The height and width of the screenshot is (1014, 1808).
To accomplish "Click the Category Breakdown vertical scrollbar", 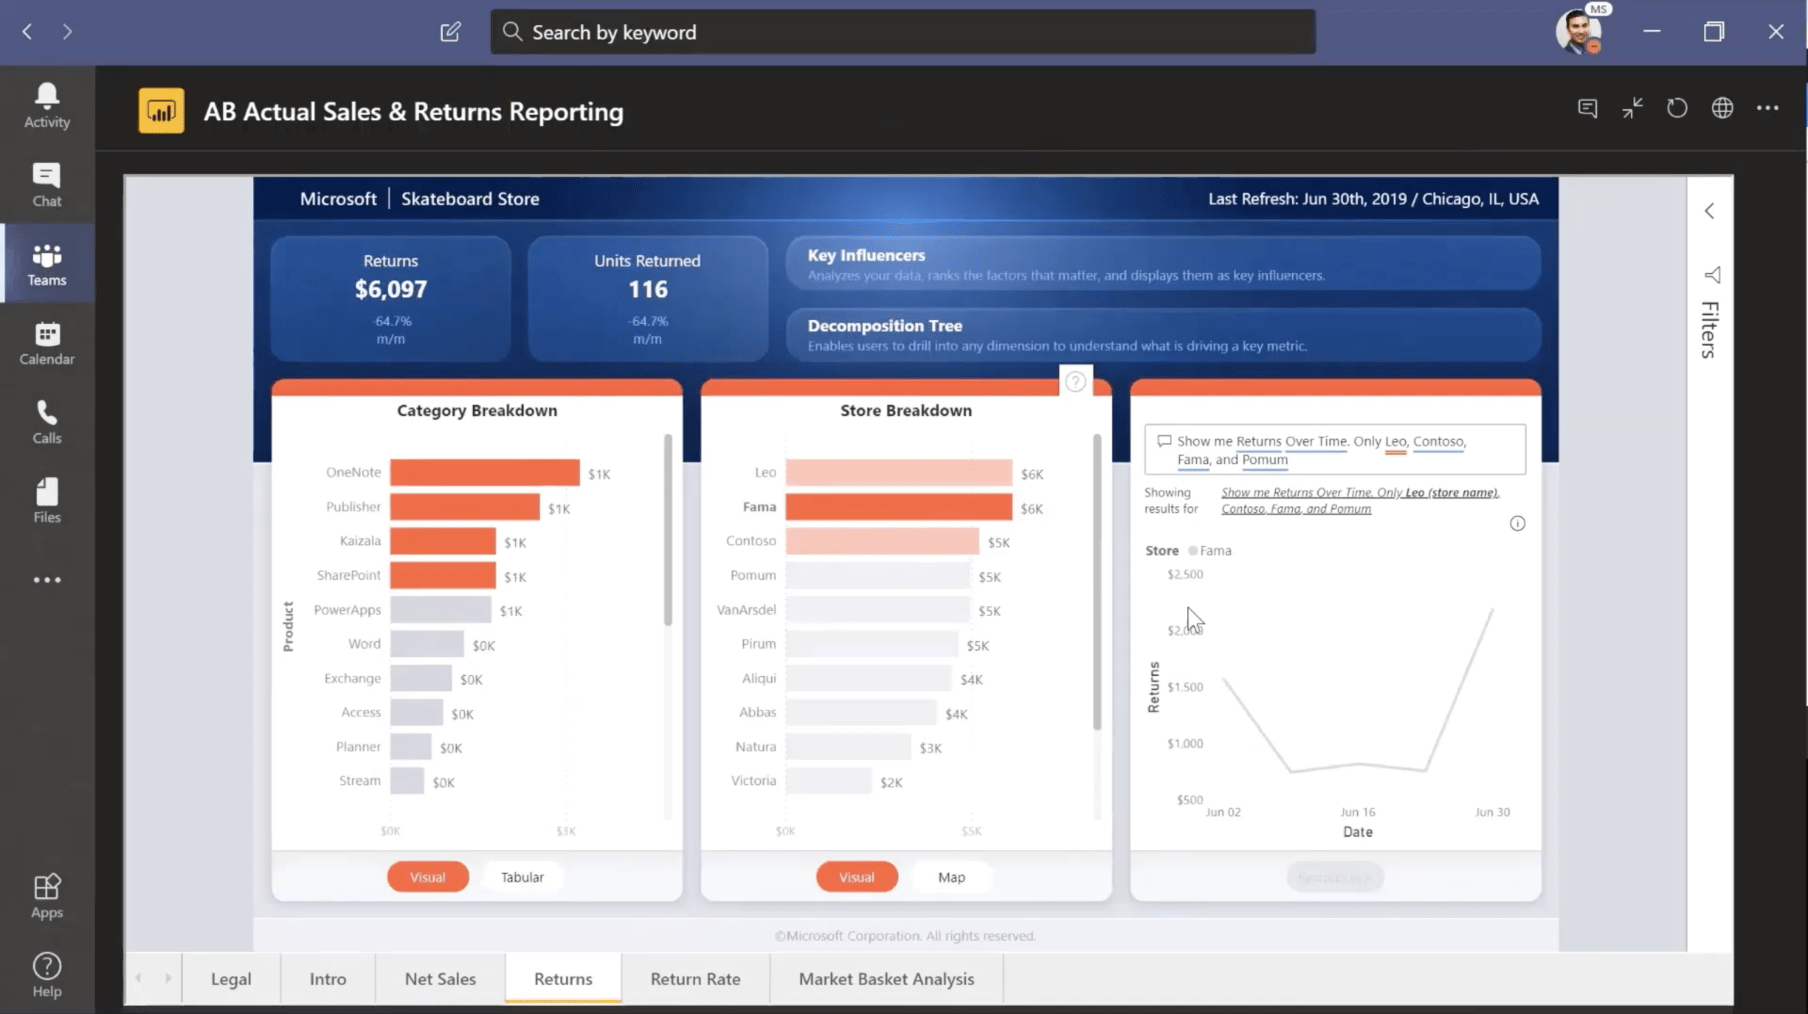I will tap(667, 529).
